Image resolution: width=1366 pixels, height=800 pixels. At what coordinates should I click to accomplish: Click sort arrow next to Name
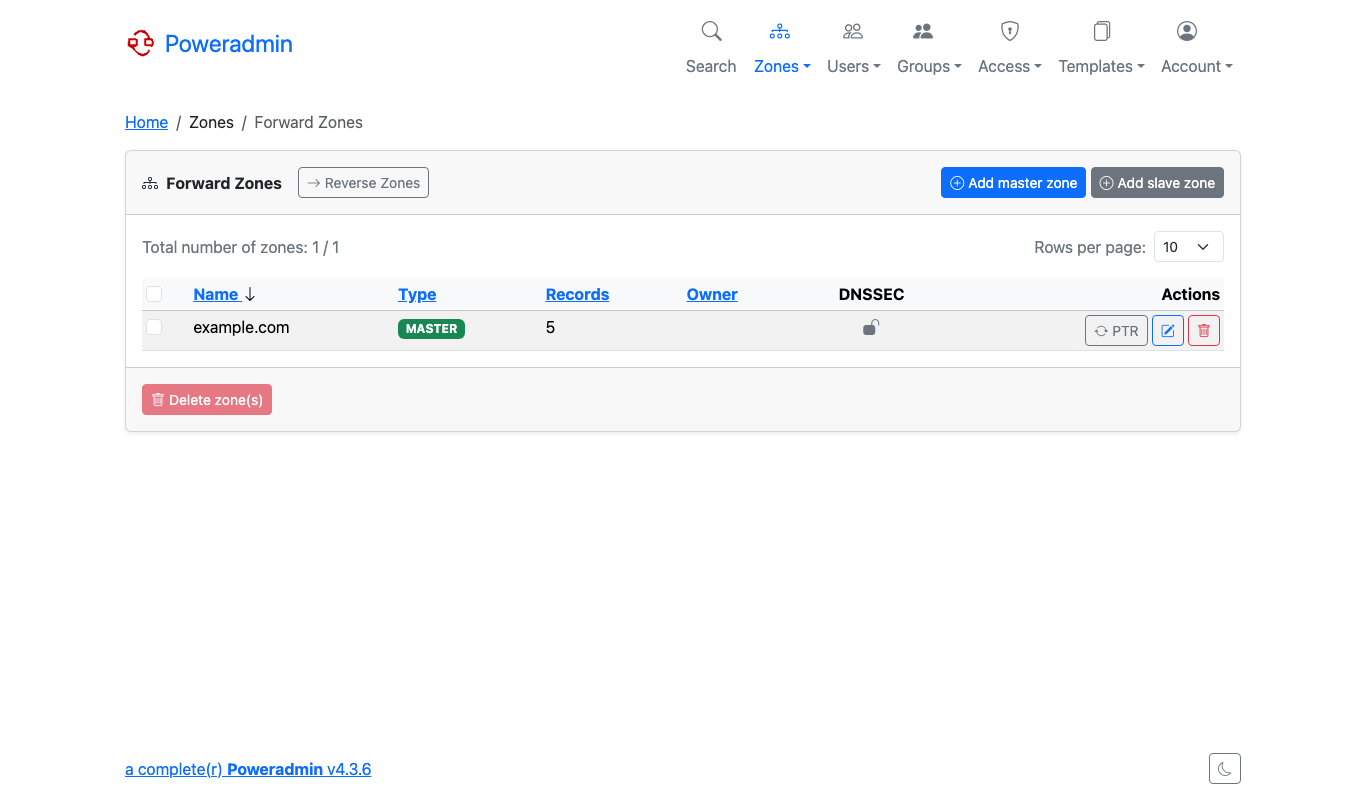[x=250, y=294]
